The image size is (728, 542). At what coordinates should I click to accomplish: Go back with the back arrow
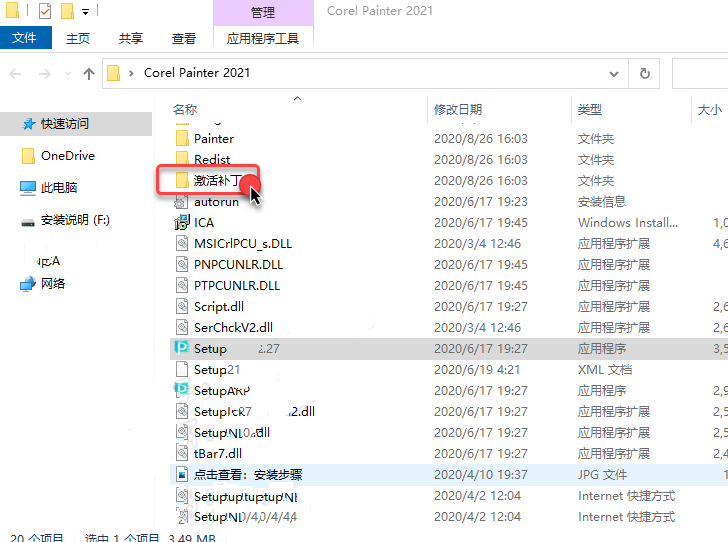[x=15, y=73]
